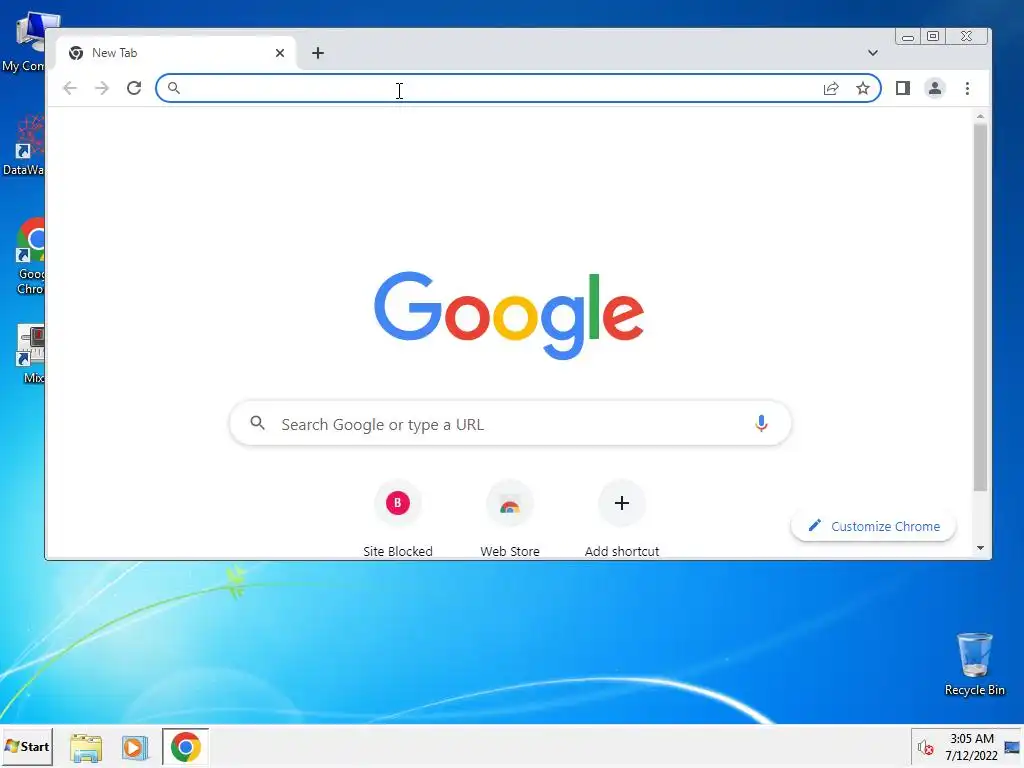Click the Add shortcut plus icon
This screenshot has height=768, width=1024.
[x=622, y=503]
